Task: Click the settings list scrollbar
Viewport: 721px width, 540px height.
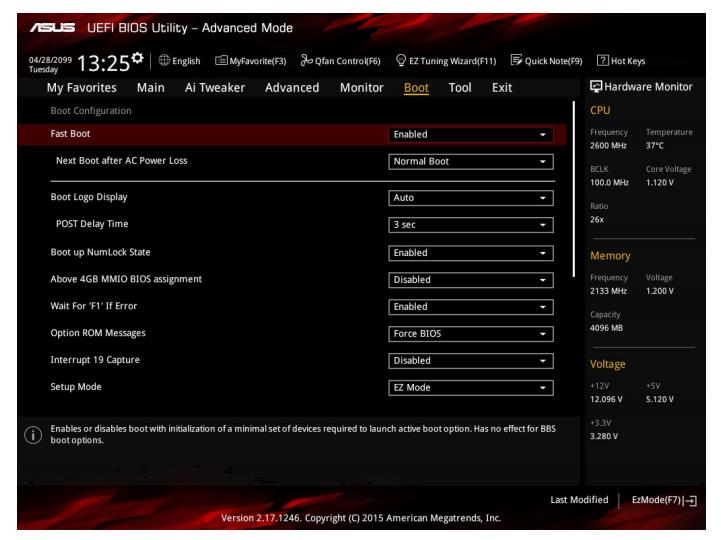Action: point(573,190)
